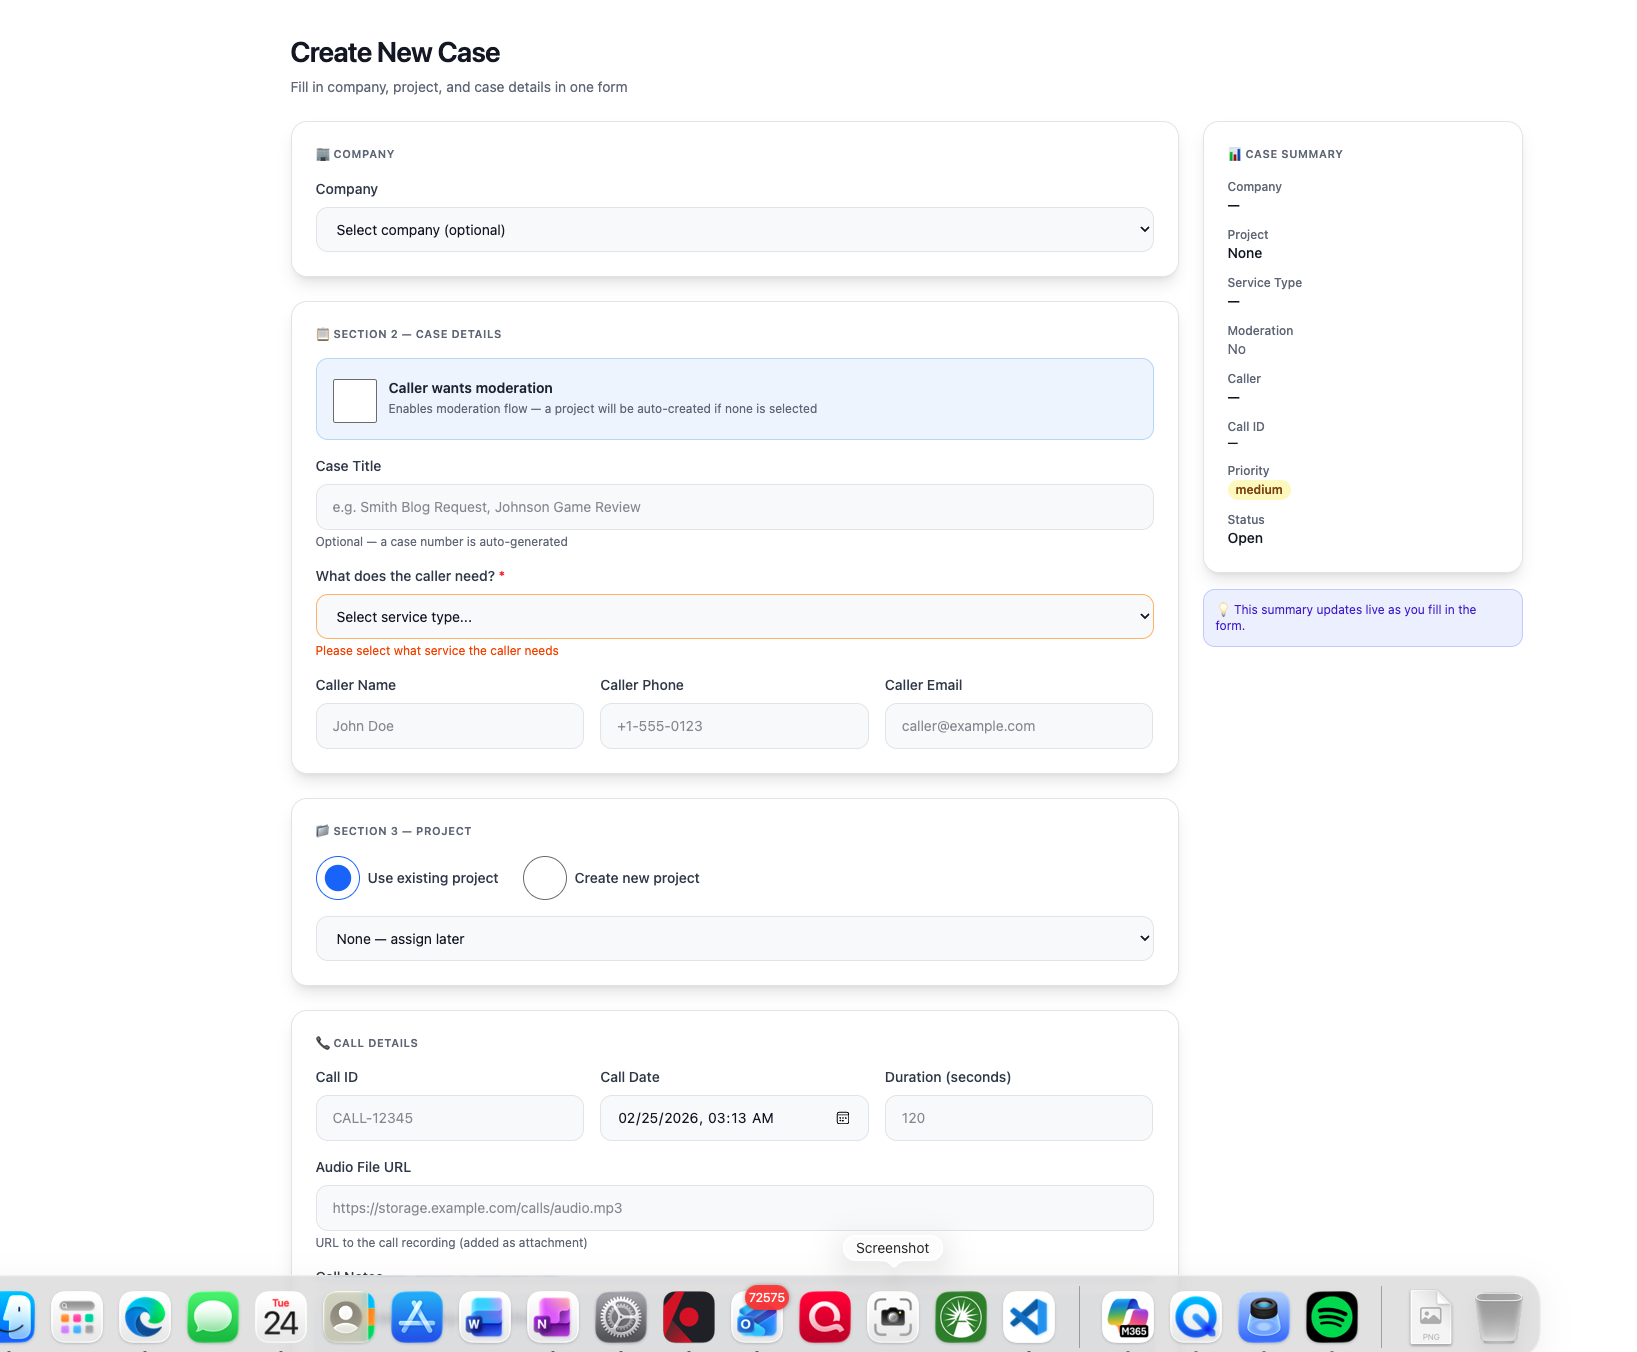Open System Settings from the dock

coord(621,1317)
